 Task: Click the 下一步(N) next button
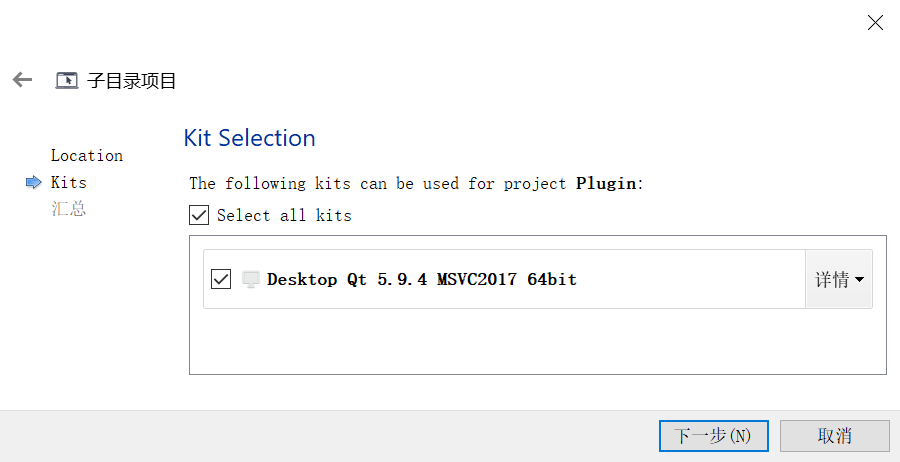point(713,436)
